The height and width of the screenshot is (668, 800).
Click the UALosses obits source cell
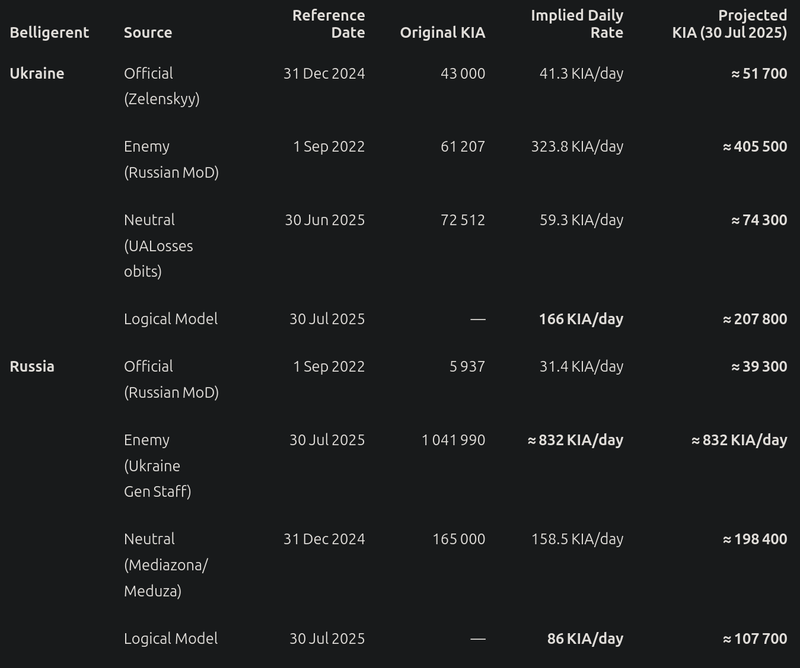click(x=158, y=245)
